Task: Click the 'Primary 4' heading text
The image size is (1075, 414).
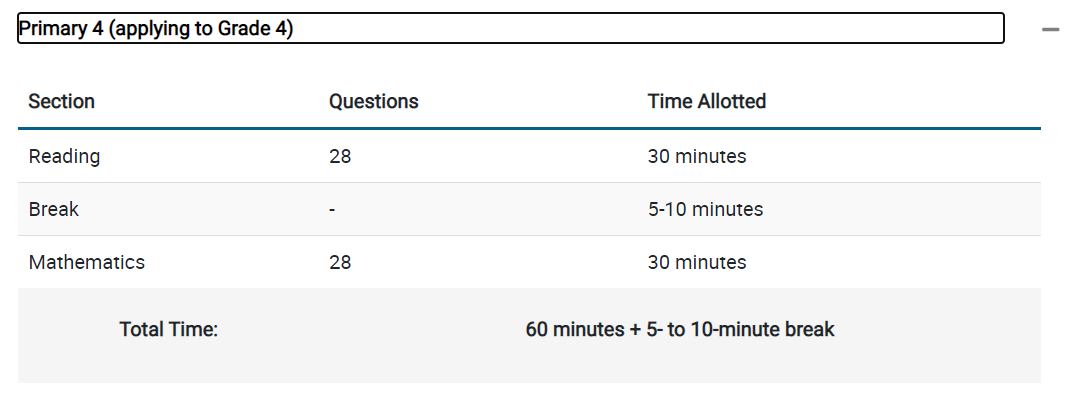Action: [61, 29]
